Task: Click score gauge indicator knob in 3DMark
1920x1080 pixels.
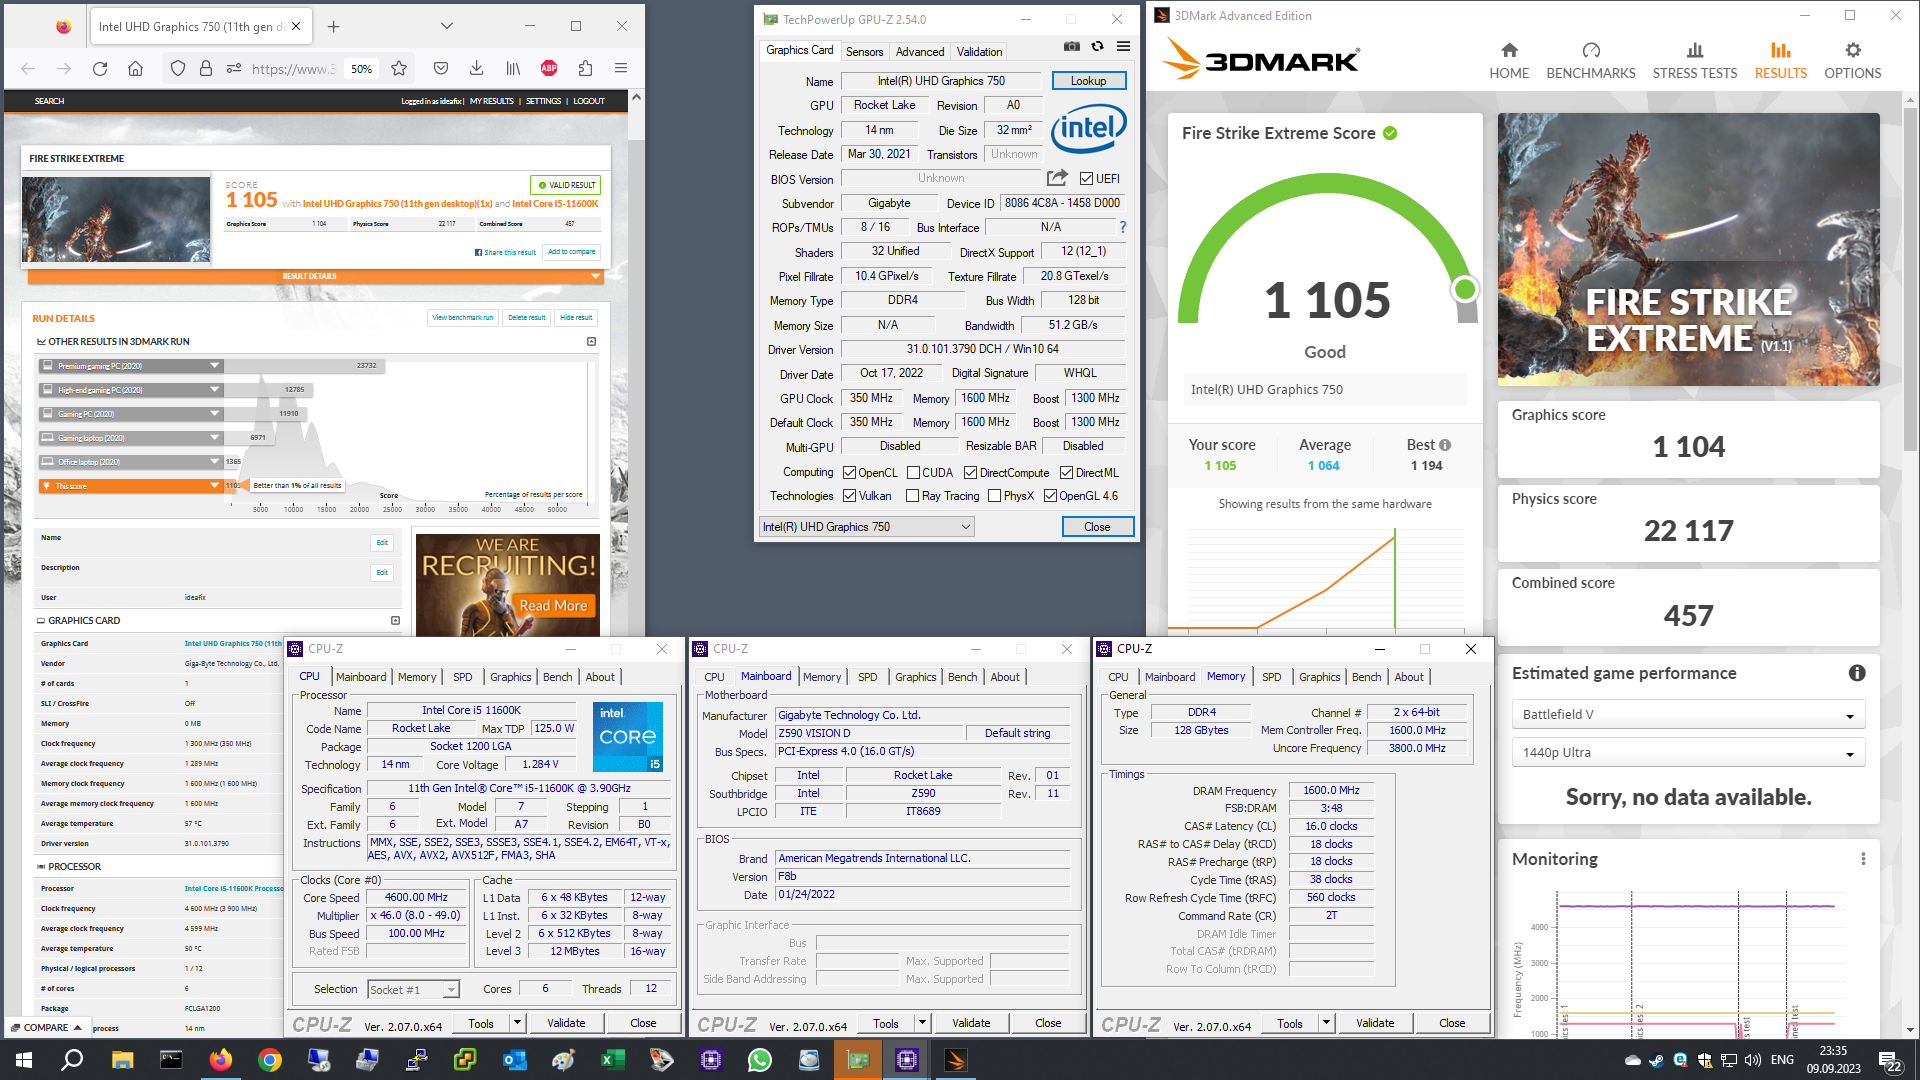Action: click(x=1465, y=290)
